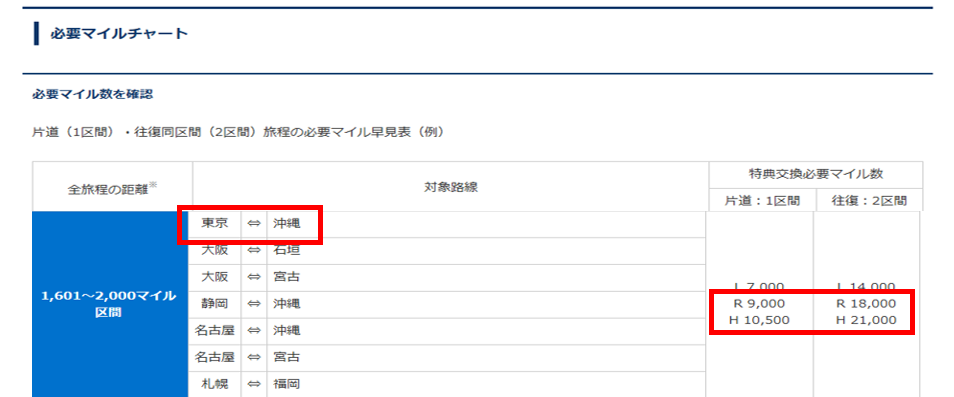Click the H 10,500 one-way mileage value
This screenshot has height=397, width=954.
pyautogui.click(x=759, y=320)
